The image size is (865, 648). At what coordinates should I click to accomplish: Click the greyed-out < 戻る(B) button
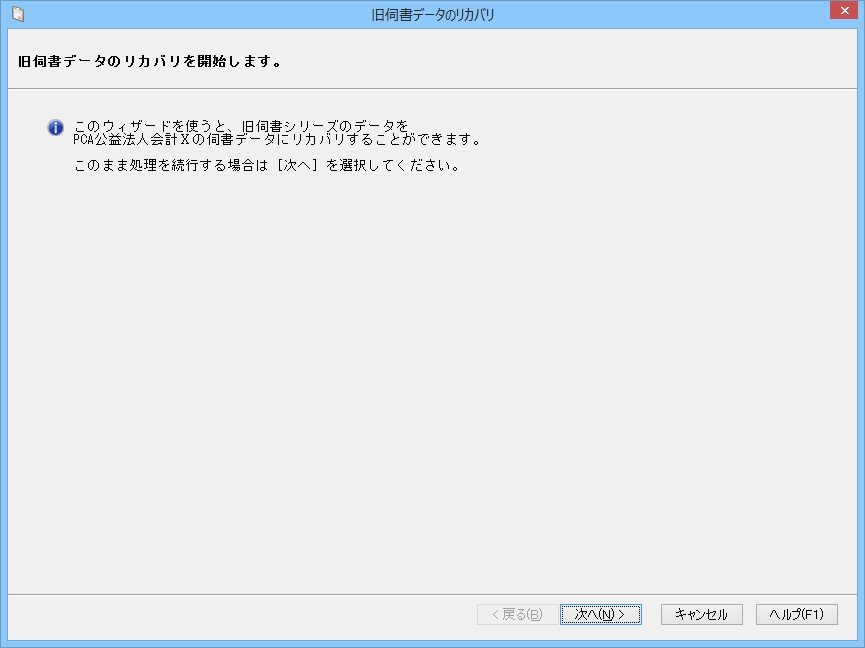(517, 614)
